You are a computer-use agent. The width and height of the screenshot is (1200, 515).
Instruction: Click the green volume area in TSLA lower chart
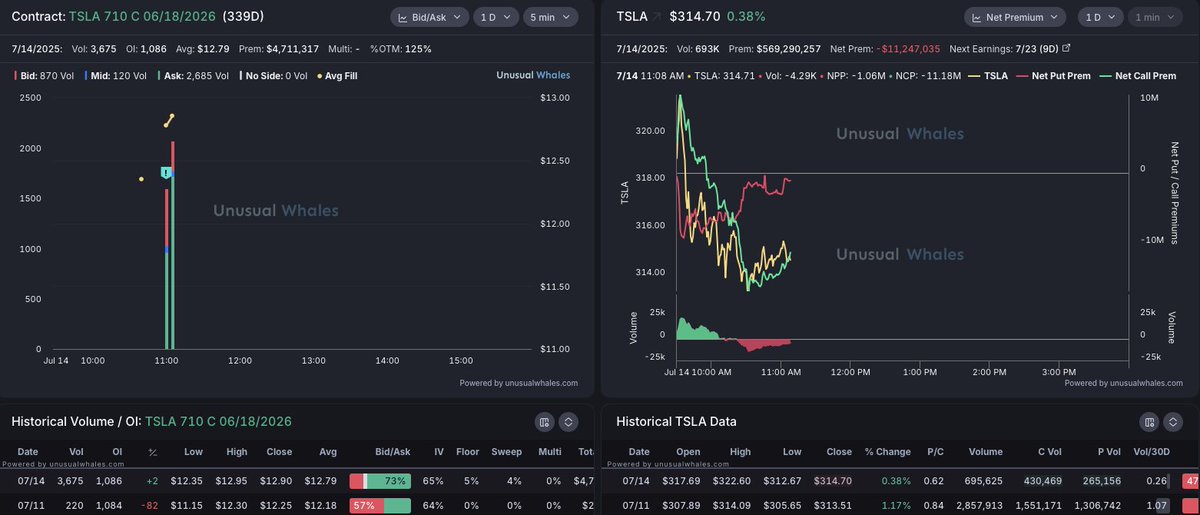(698, 329)
